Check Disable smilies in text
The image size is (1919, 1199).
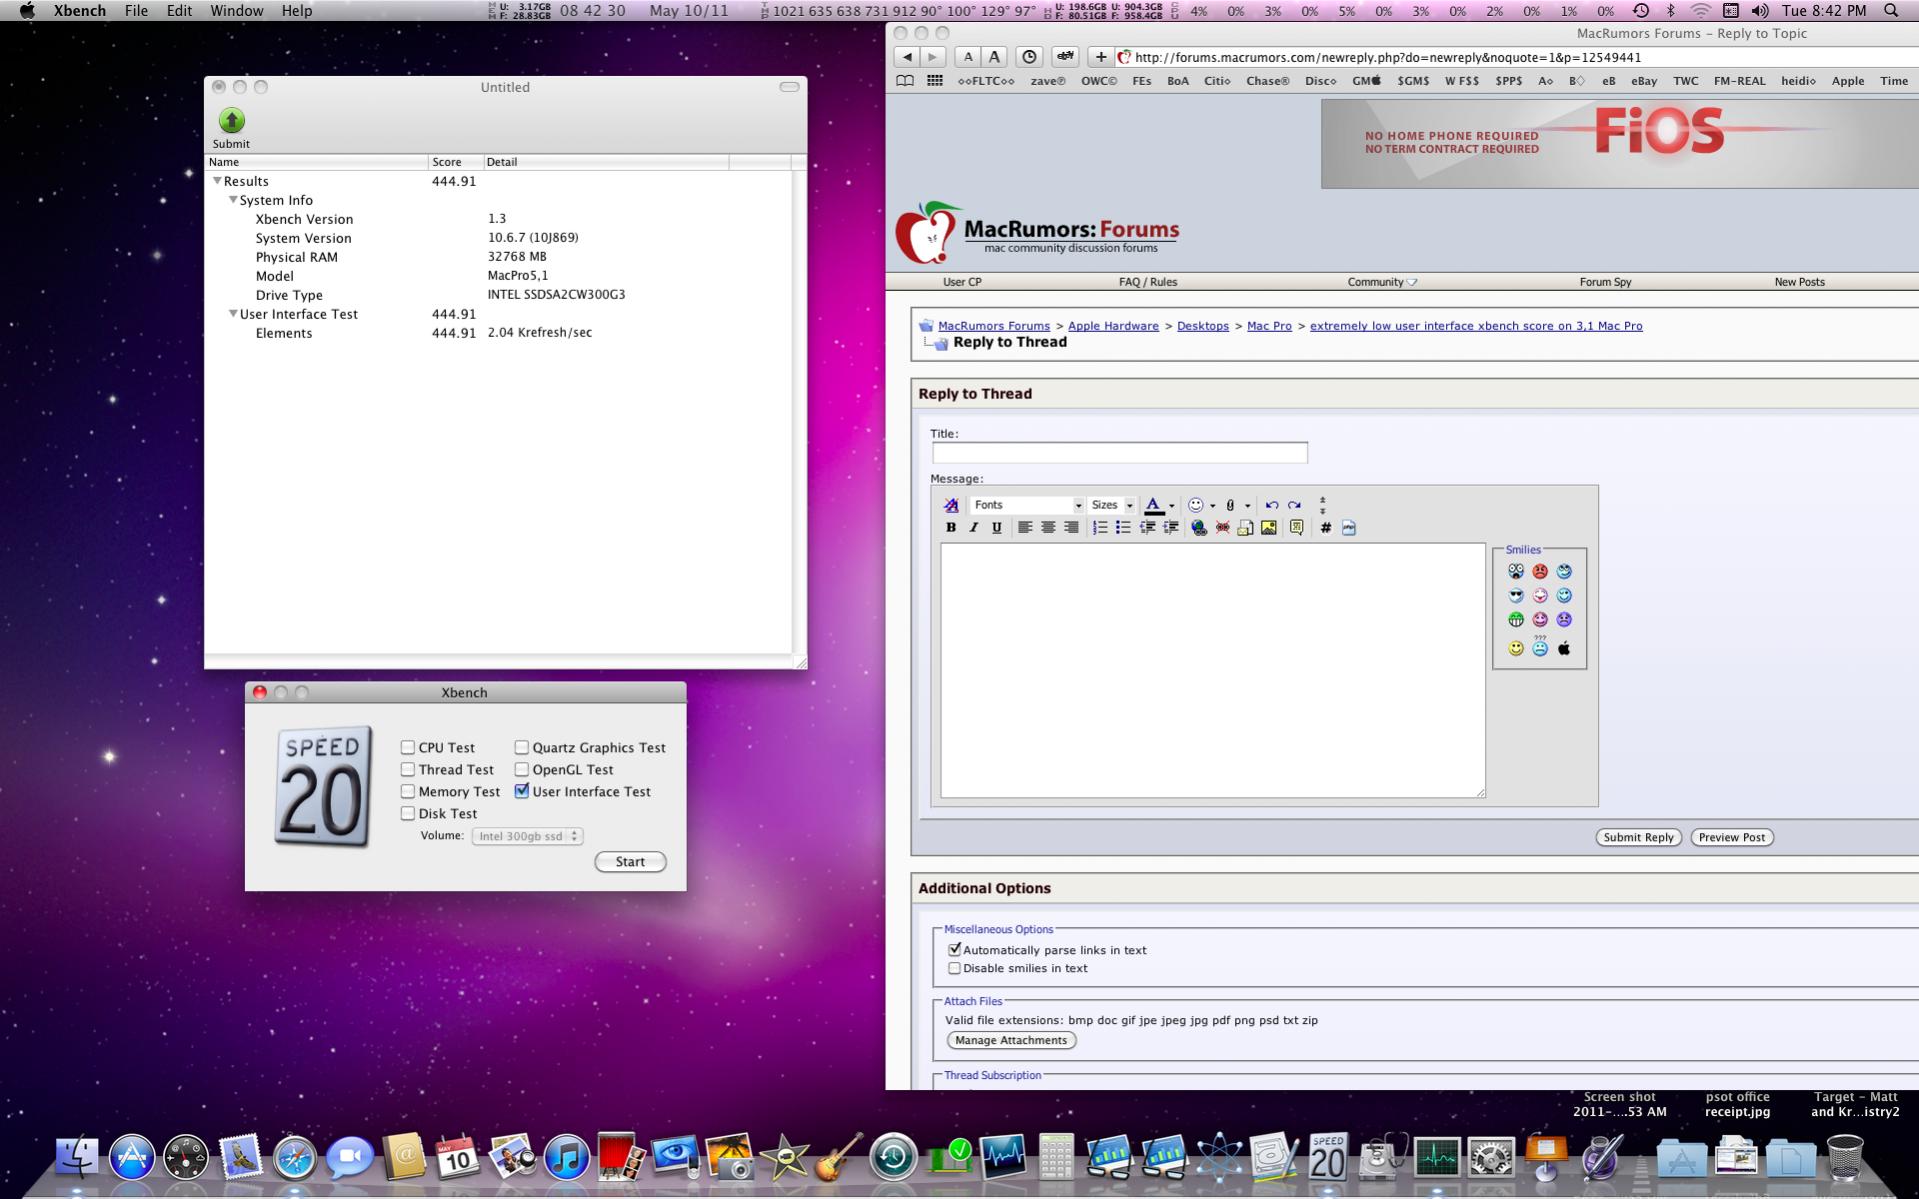click(954, 968)
